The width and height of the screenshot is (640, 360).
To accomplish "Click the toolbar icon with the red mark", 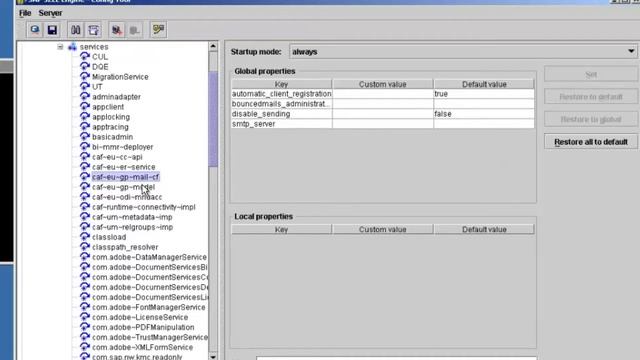I will (117, 30).
